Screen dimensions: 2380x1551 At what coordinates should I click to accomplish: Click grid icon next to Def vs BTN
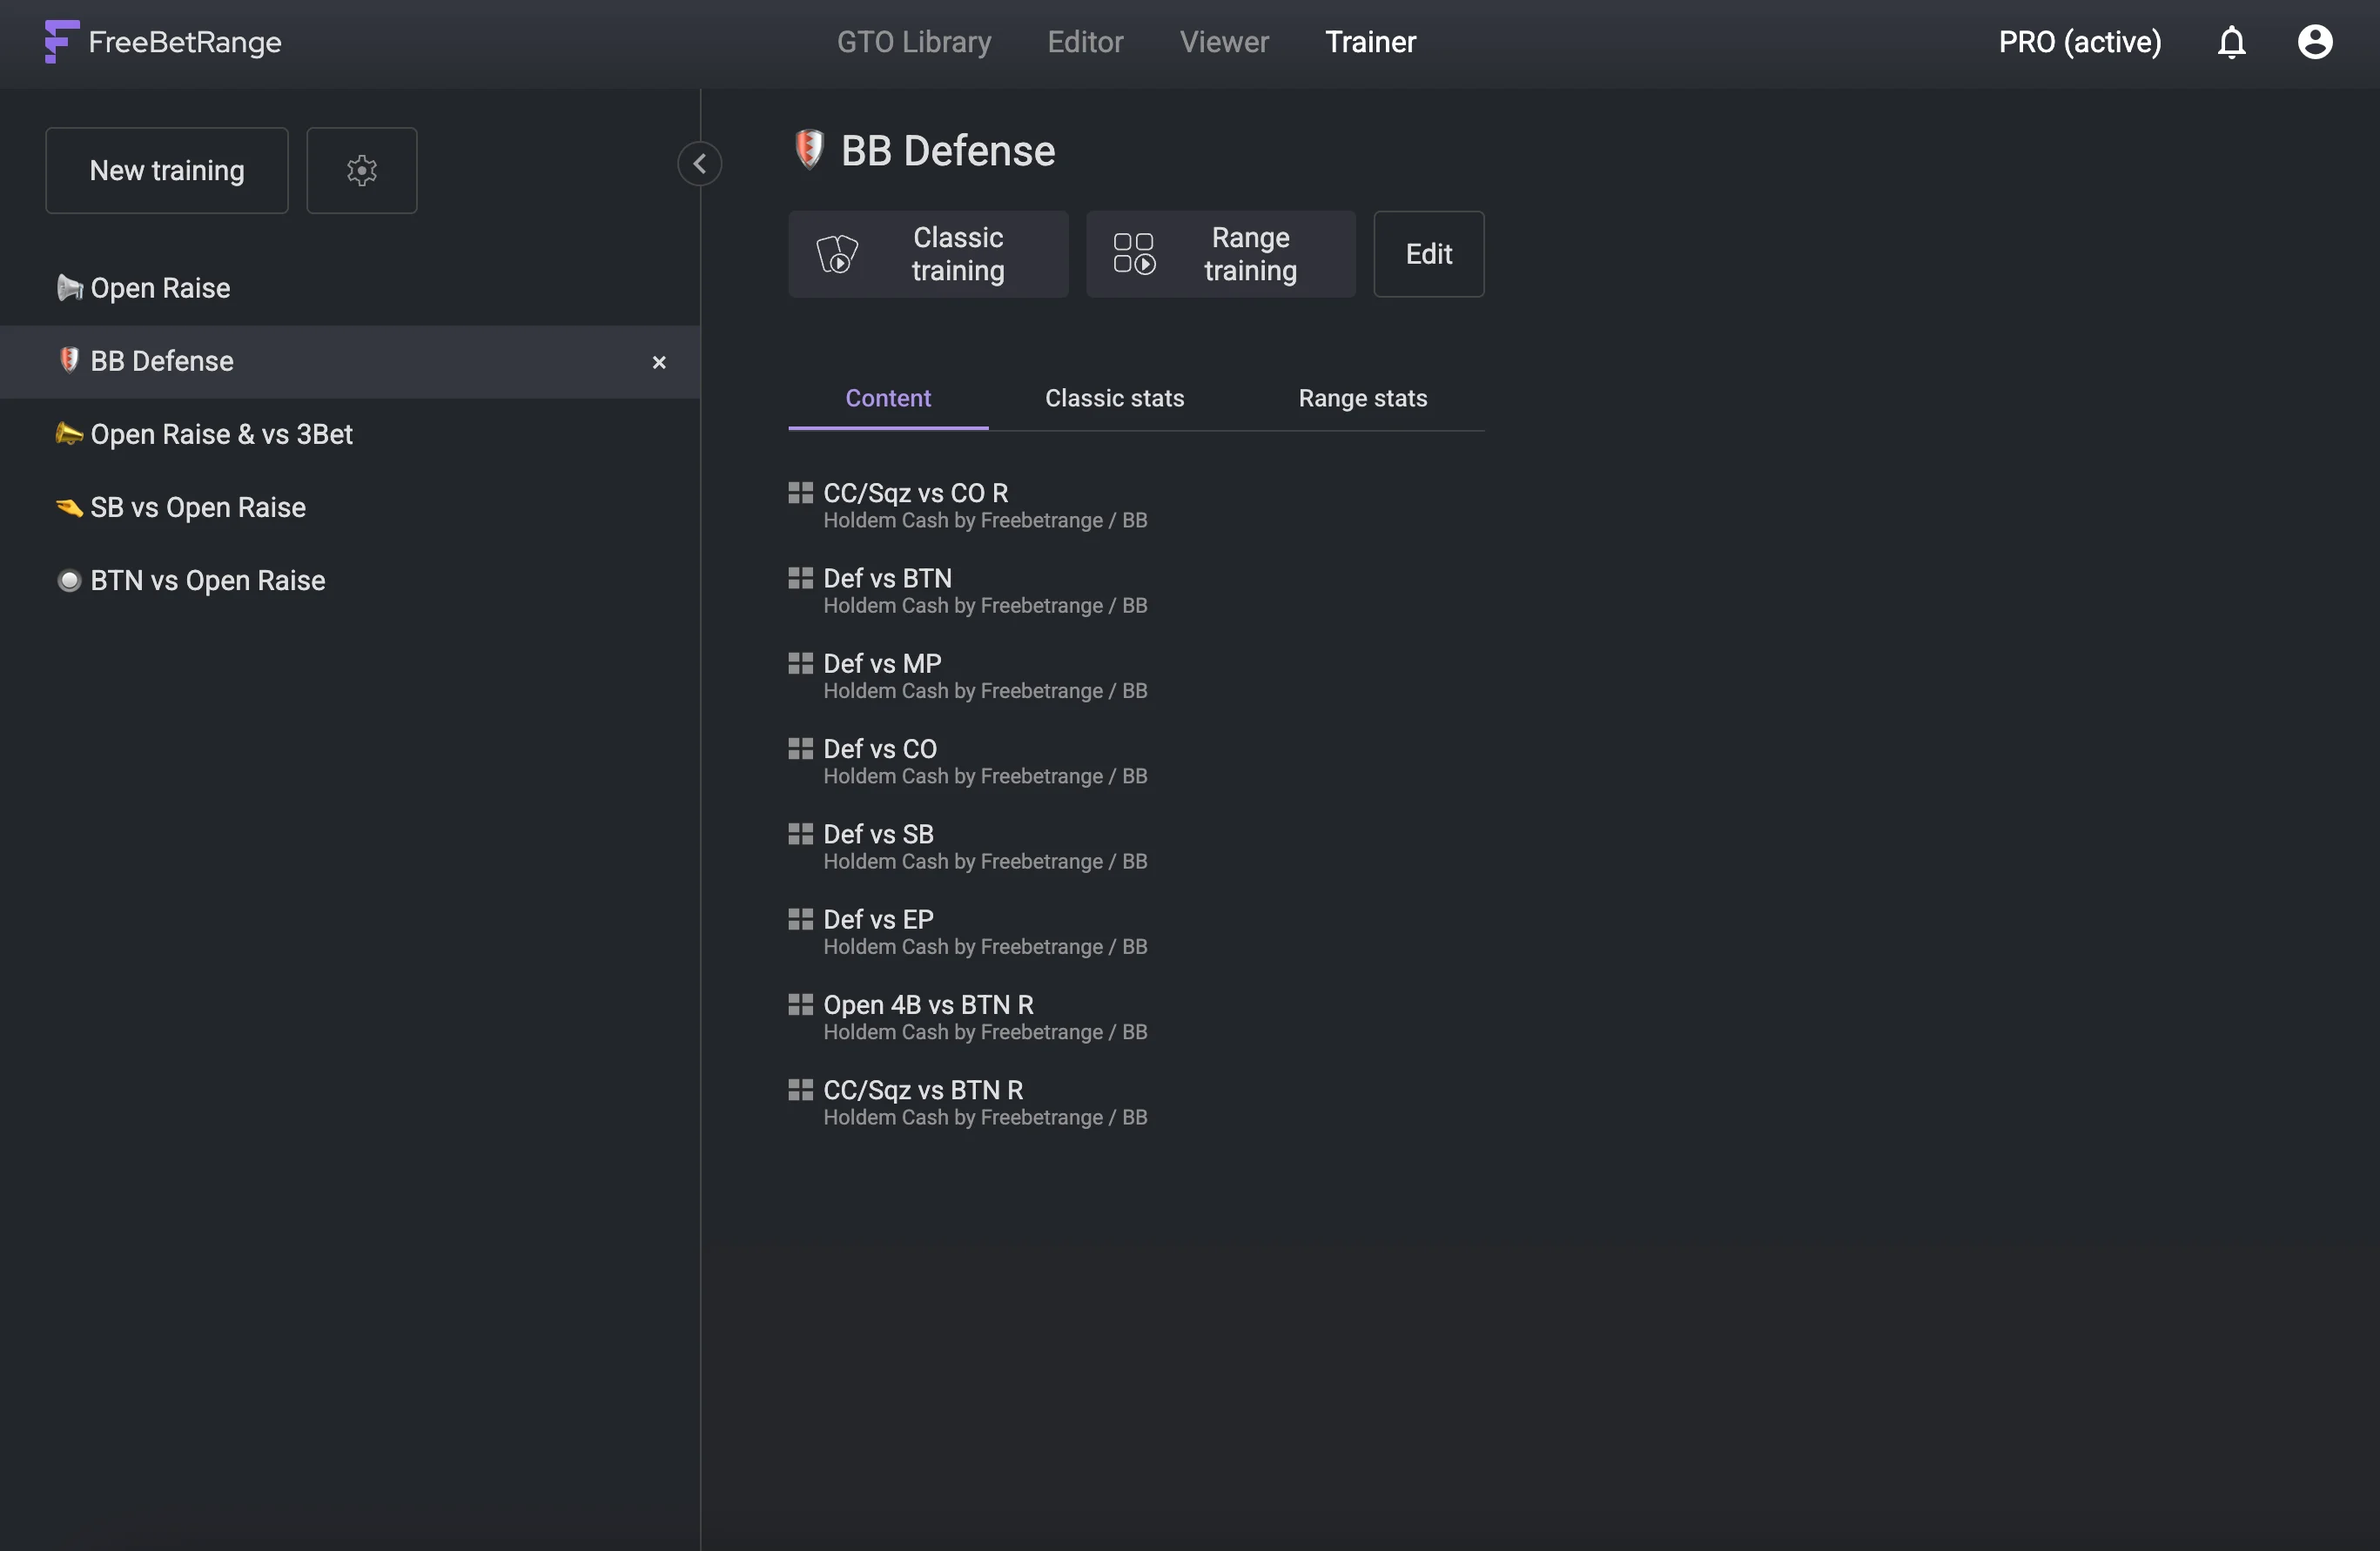800,577
